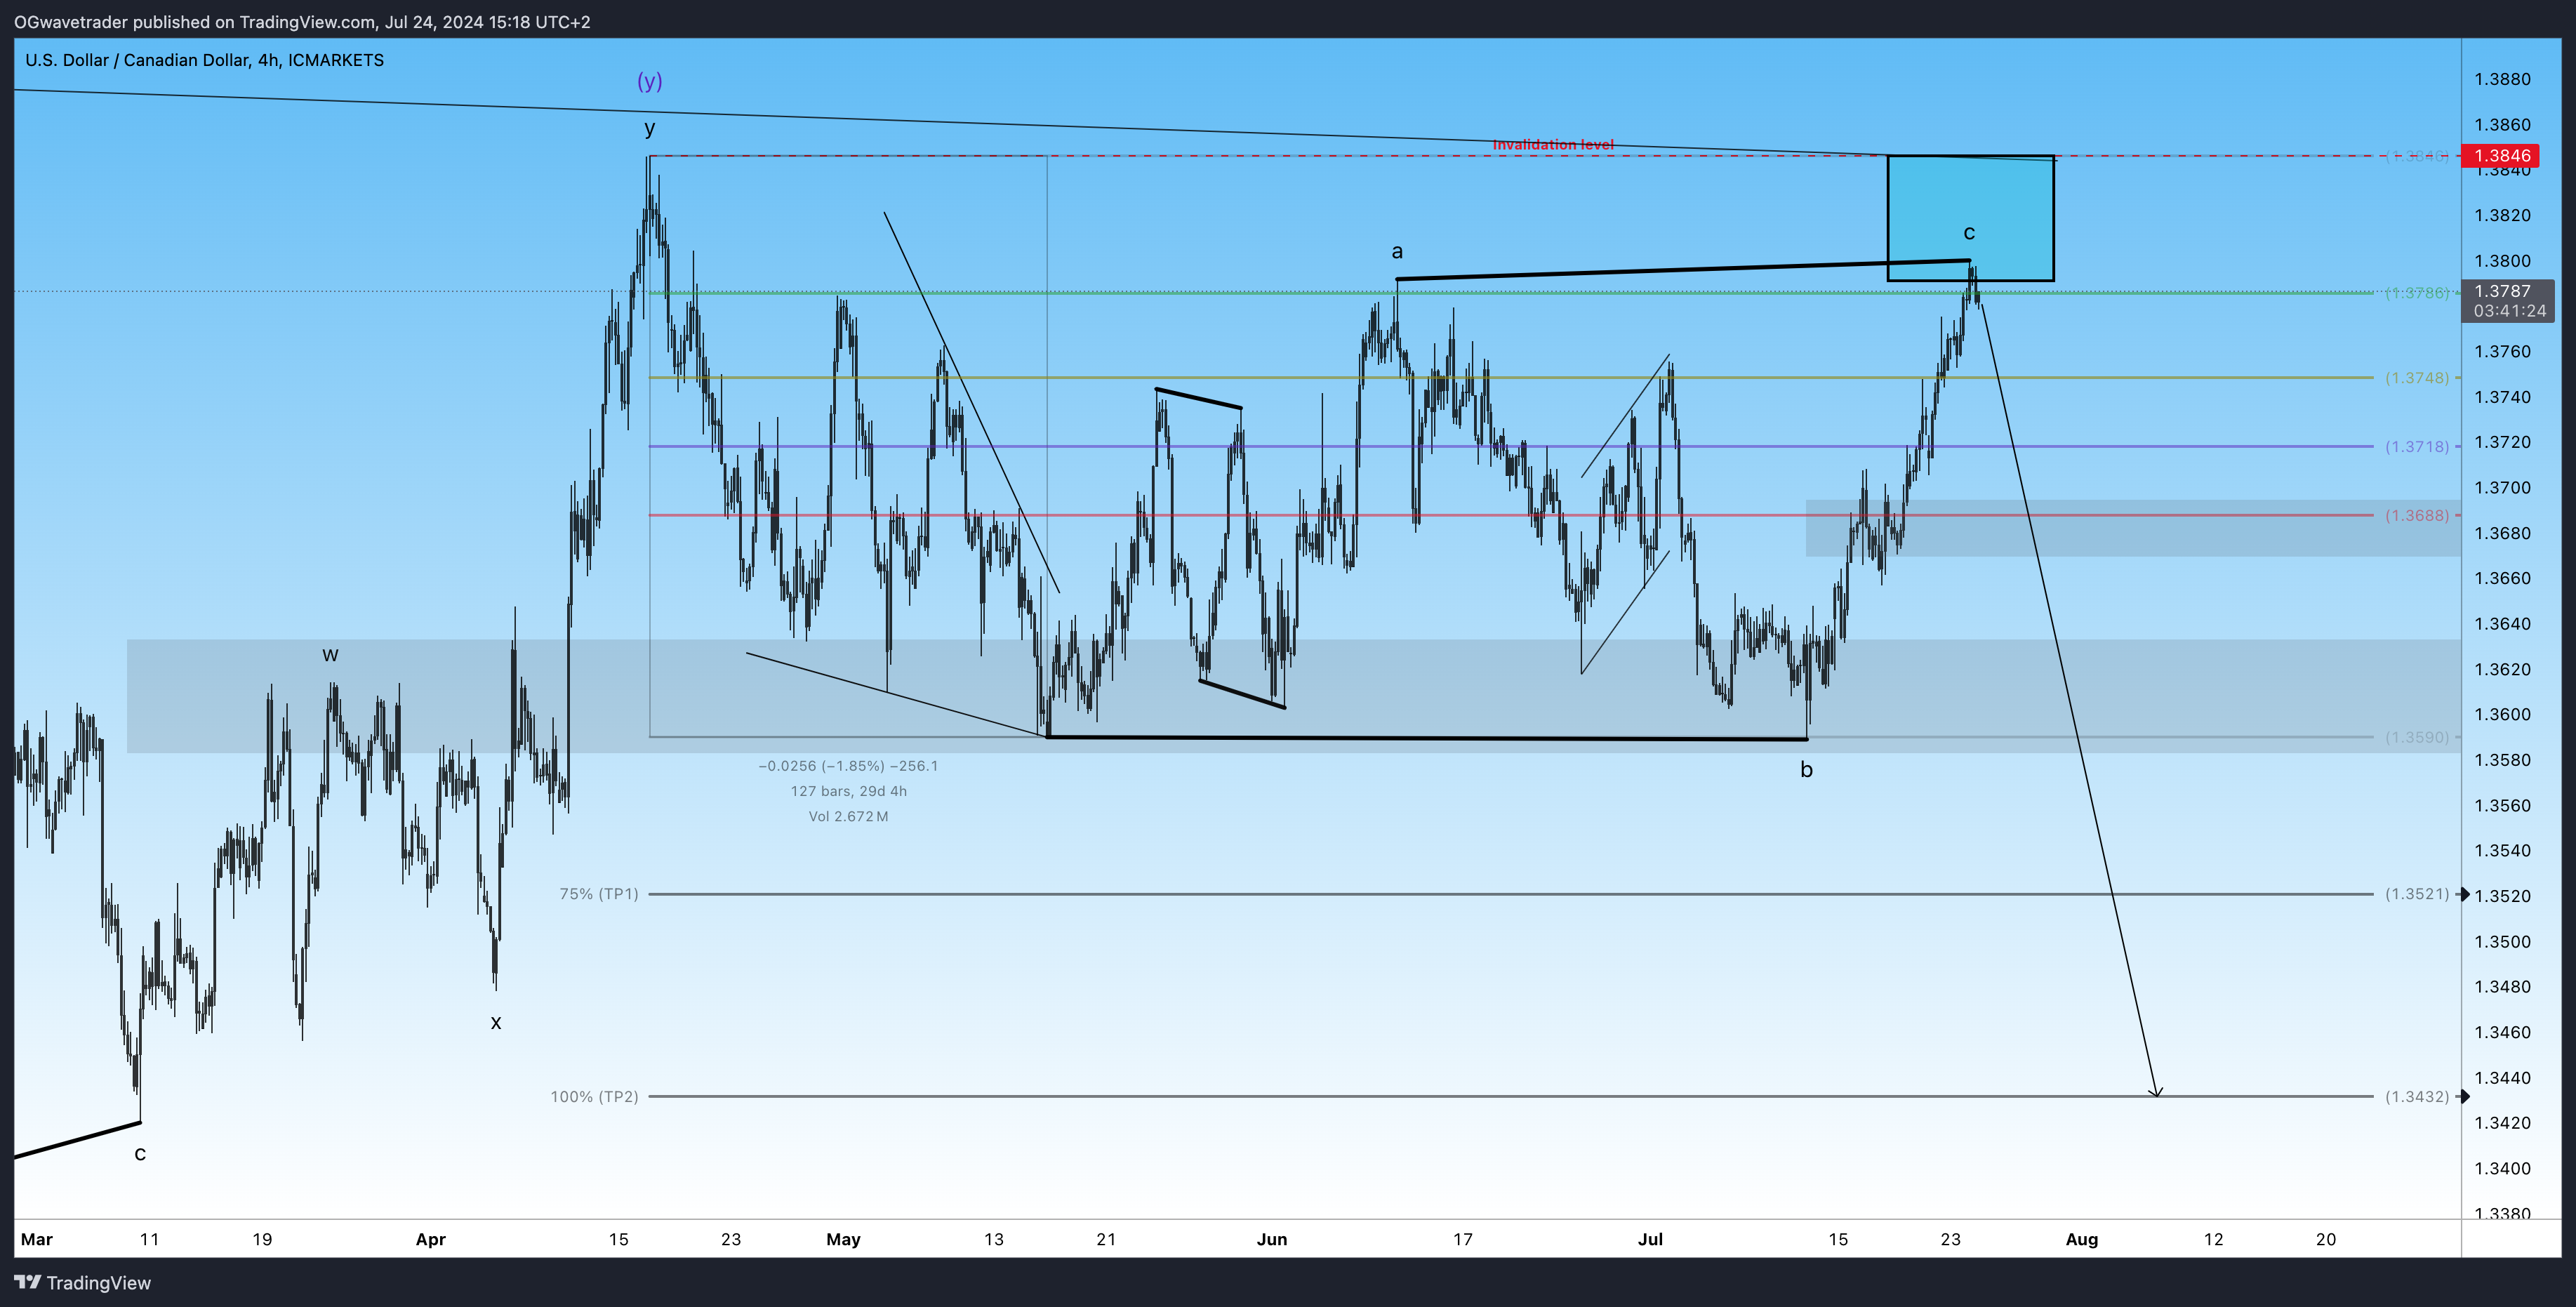Click the (1.3432) level label
The height and width of the screenshot is (1307, 2576).
[2417, 1097]
